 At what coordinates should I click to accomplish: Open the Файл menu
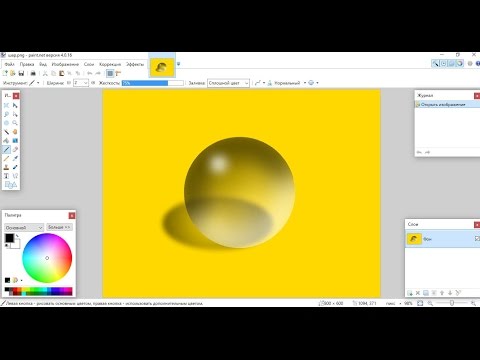(9, 64)
